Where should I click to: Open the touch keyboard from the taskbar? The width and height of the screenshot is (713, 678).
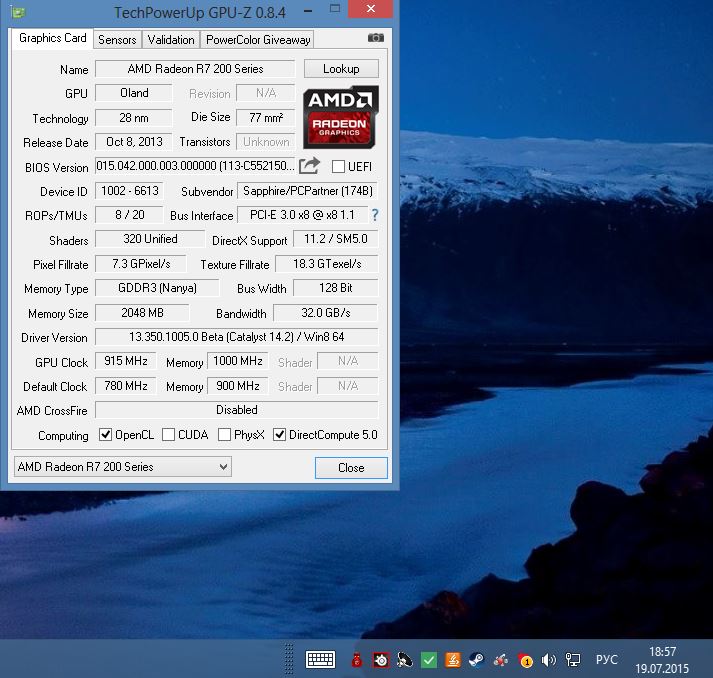[320, 660]
